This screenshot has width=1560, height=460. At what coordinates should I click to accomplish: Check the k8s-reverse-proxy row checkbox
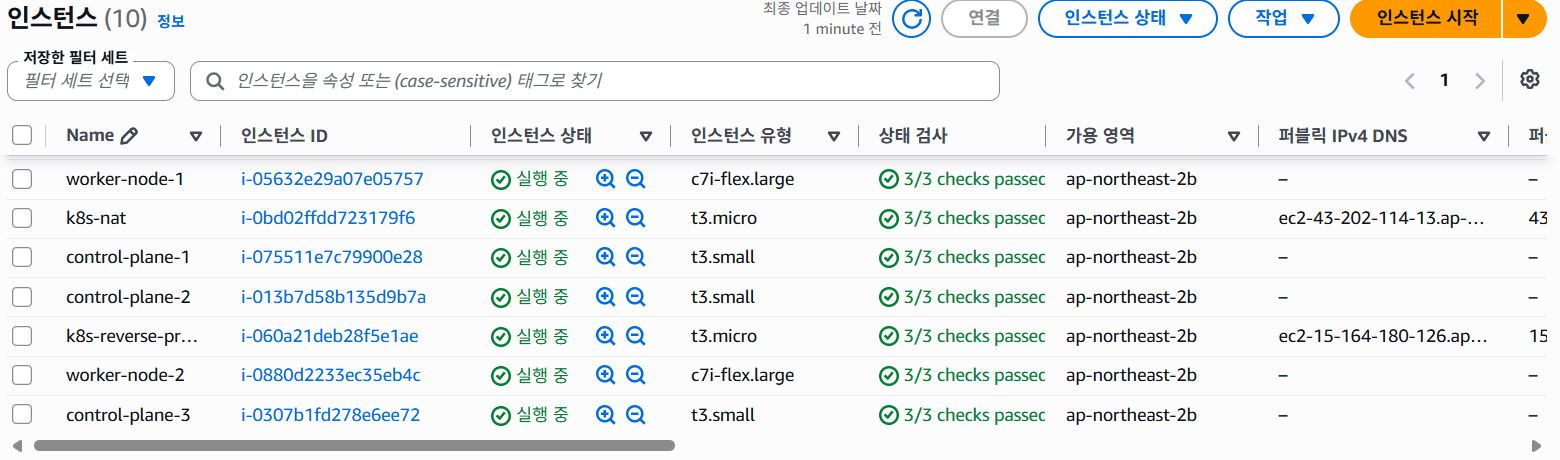click(x=22, y=336)
